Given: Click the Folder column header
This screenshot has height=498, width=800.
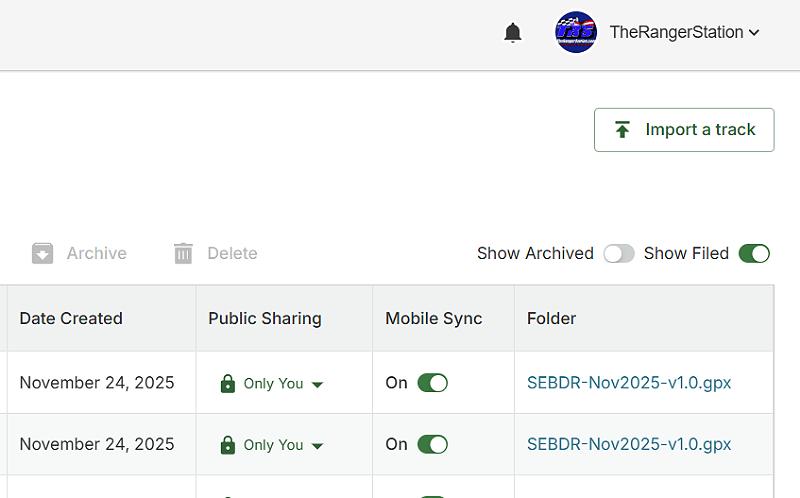Looking at the screenshot, I should coord(552,318).
